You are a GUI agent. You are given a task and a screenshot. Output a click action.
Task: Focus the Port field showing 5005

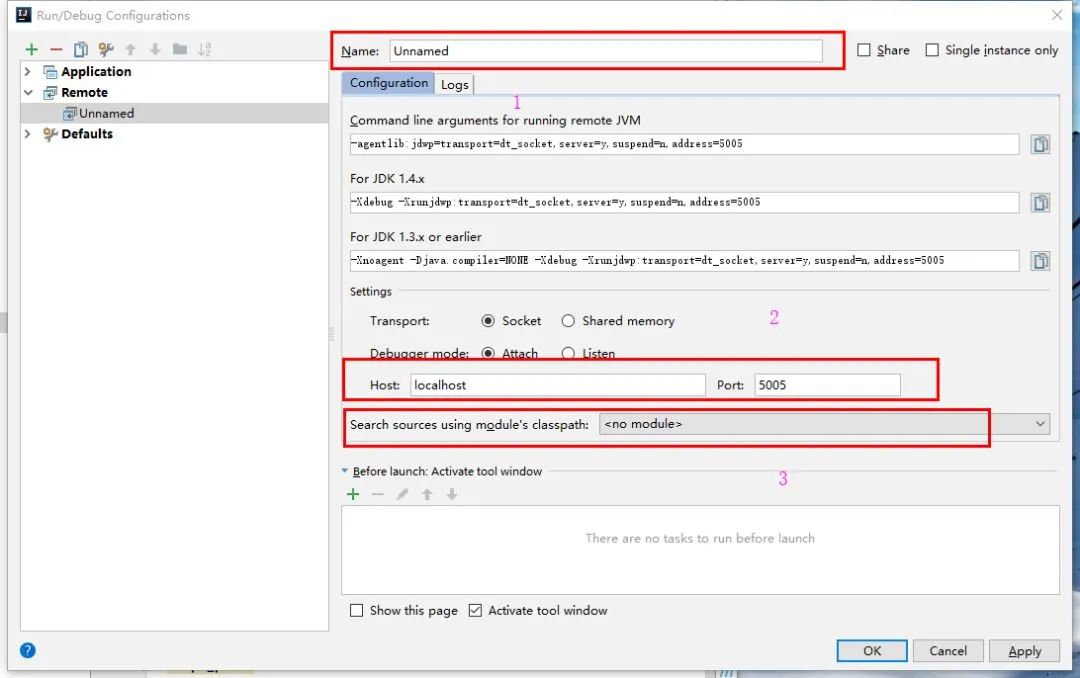[x=827, y=385]
